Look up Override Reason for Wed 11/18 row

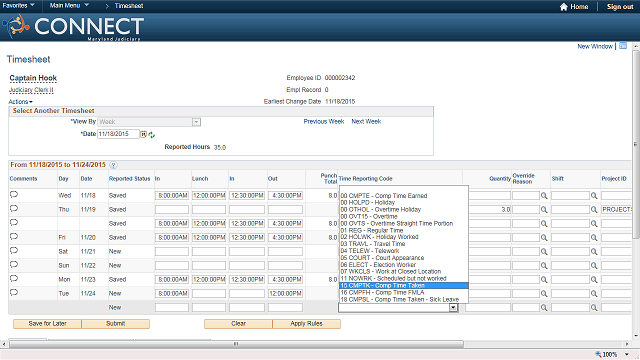coord(544,196)
